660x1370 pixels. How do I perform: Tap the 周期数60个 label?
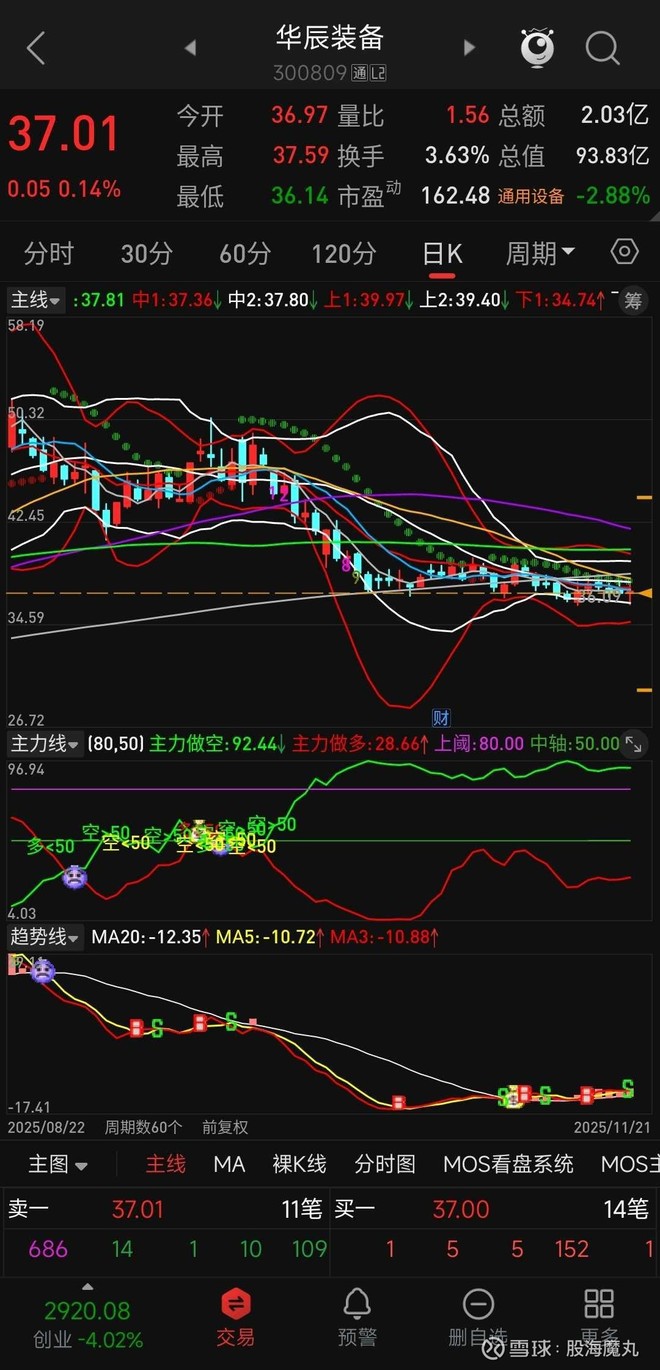[x=144, y=1127]
